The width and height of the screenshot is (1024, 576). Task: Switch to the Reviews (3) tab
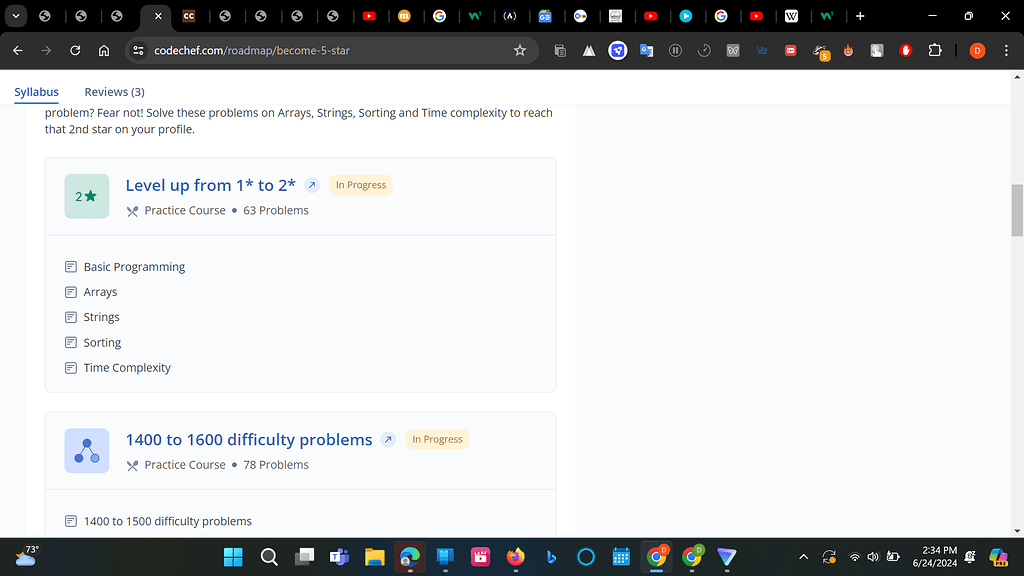click(x=113, y=91)
